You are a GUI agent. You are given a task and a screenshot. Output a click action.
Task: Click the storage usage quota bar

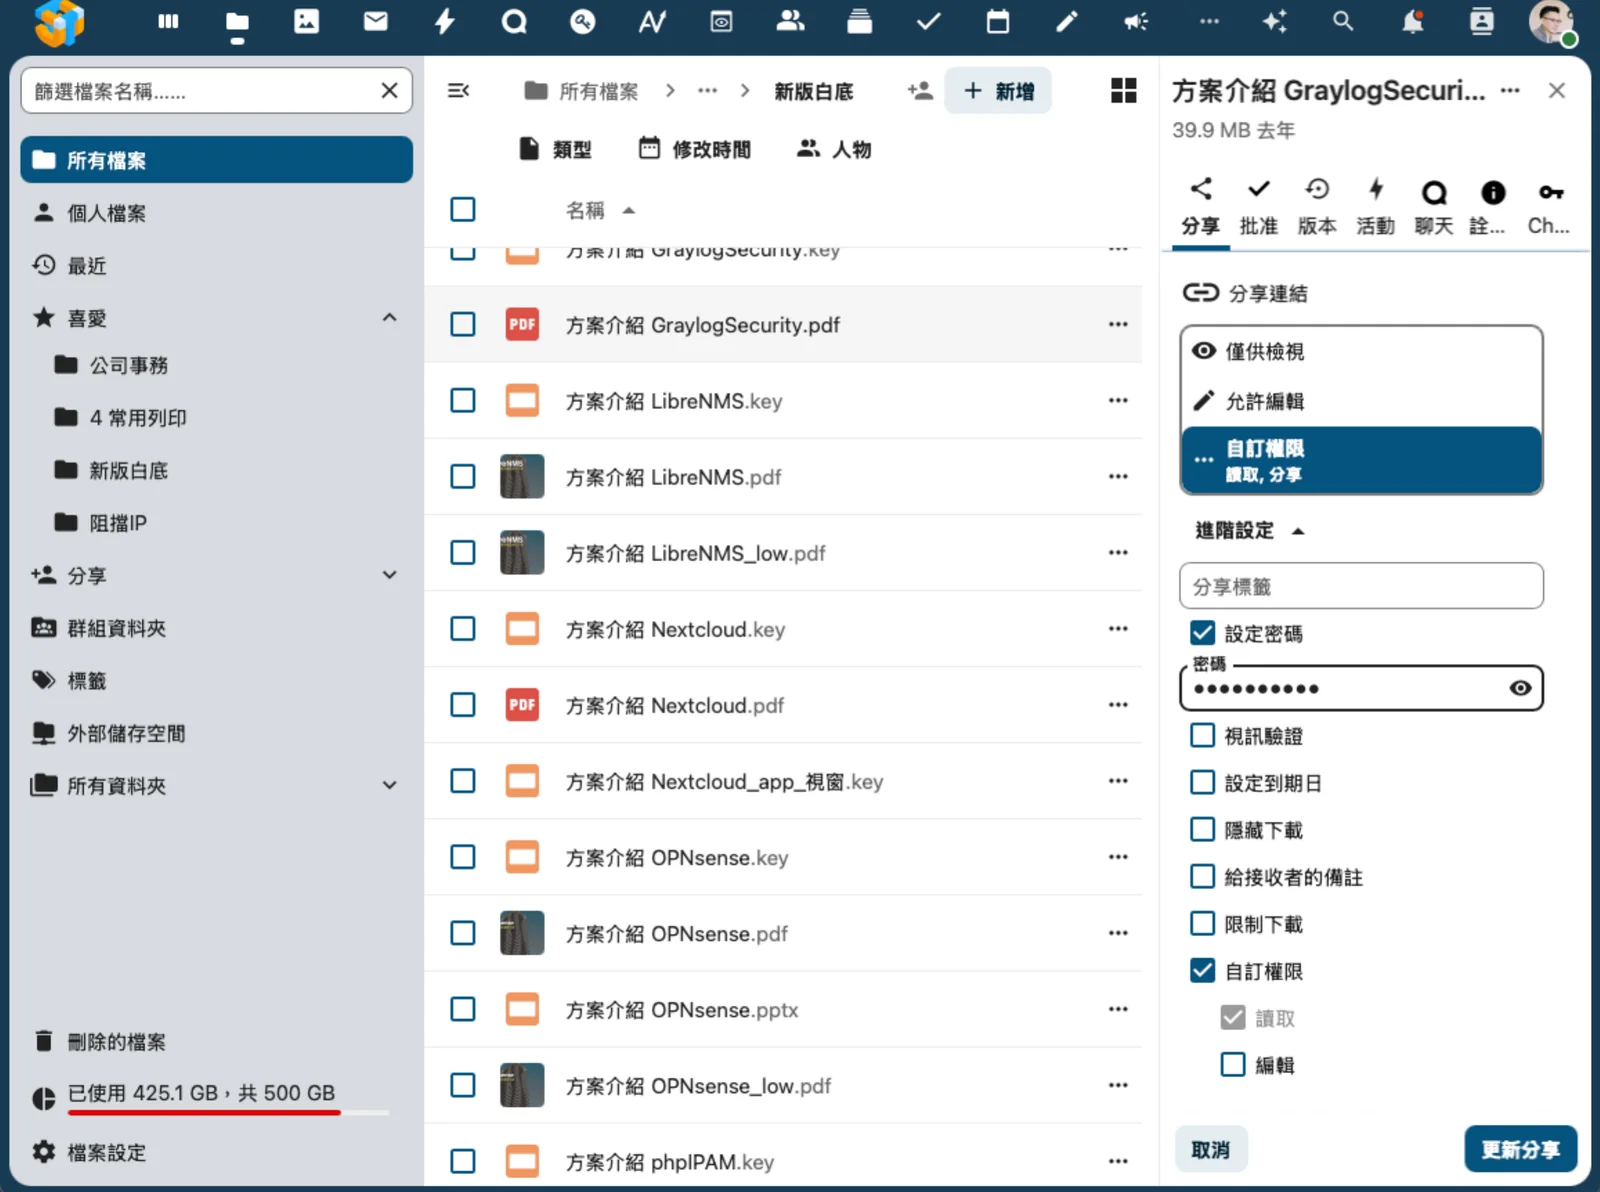click(228, 1112)
